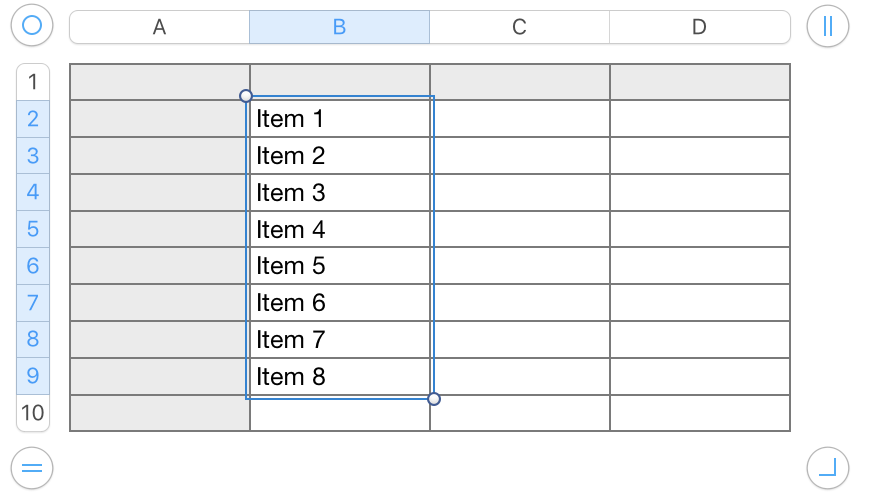The height and width of the screenshot is (504, 874).
Task: Click the circular table select handle
Action: (x=32, y=26)
